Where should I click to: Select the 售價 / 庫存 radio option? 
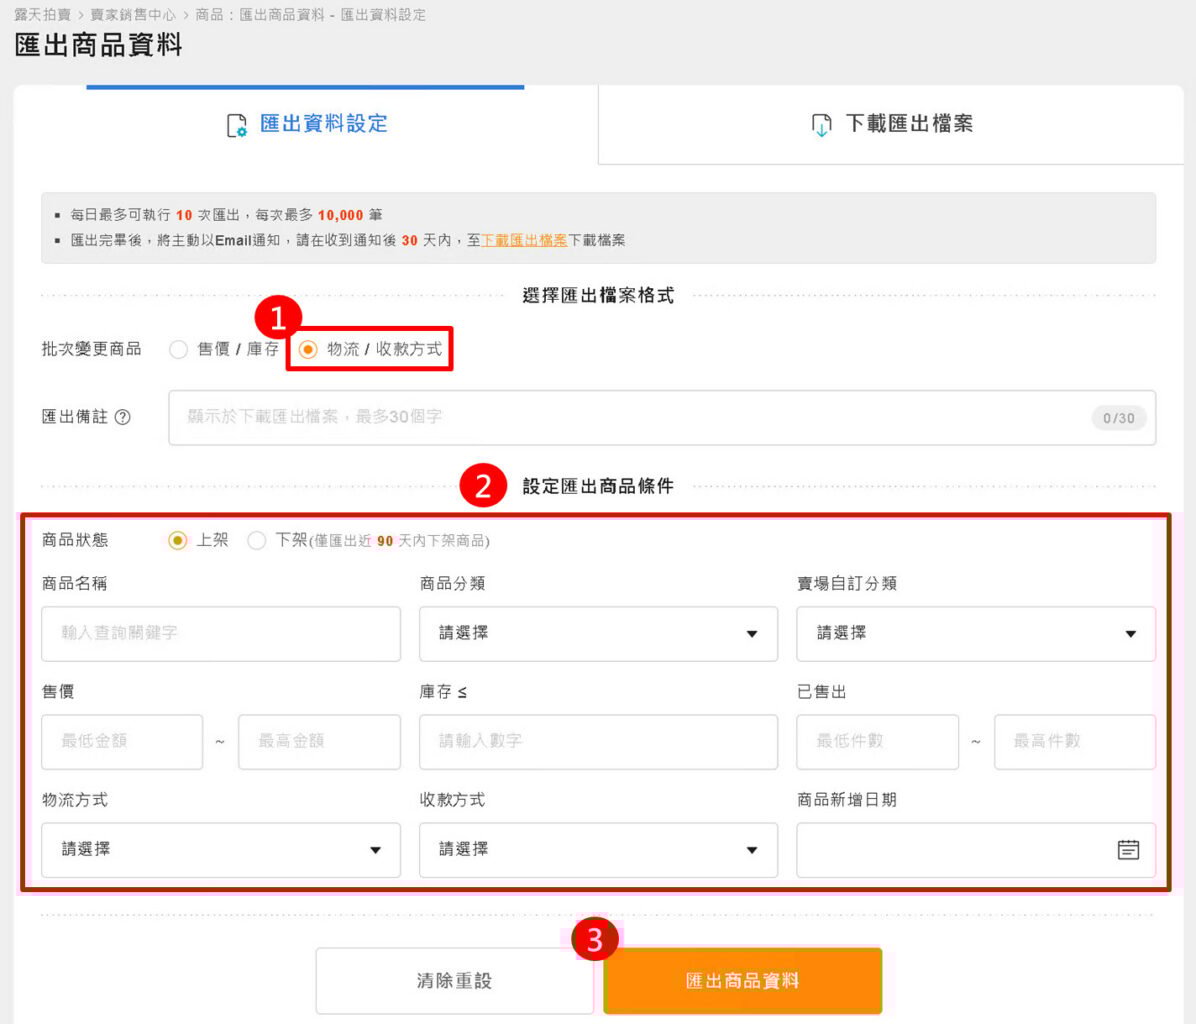tap(179, 349)
